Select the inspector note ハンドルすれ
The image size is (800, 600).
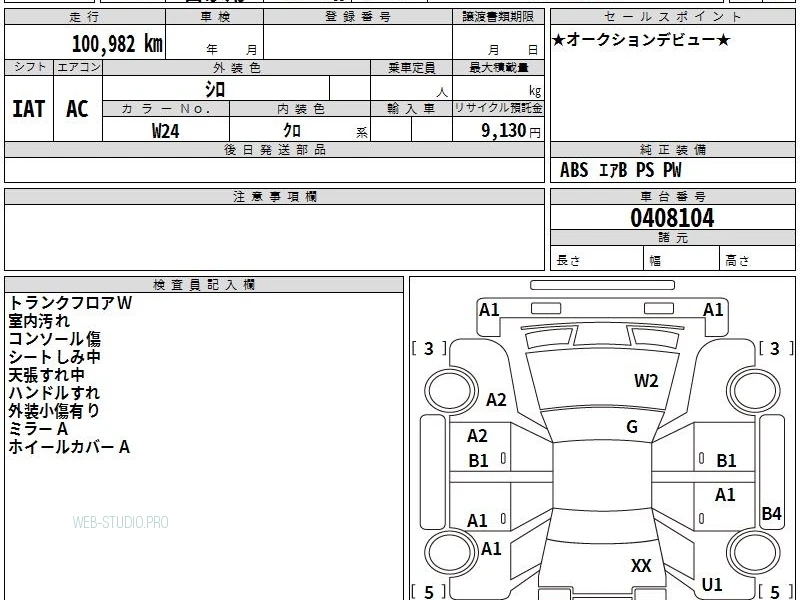click(x=54, y=393)
